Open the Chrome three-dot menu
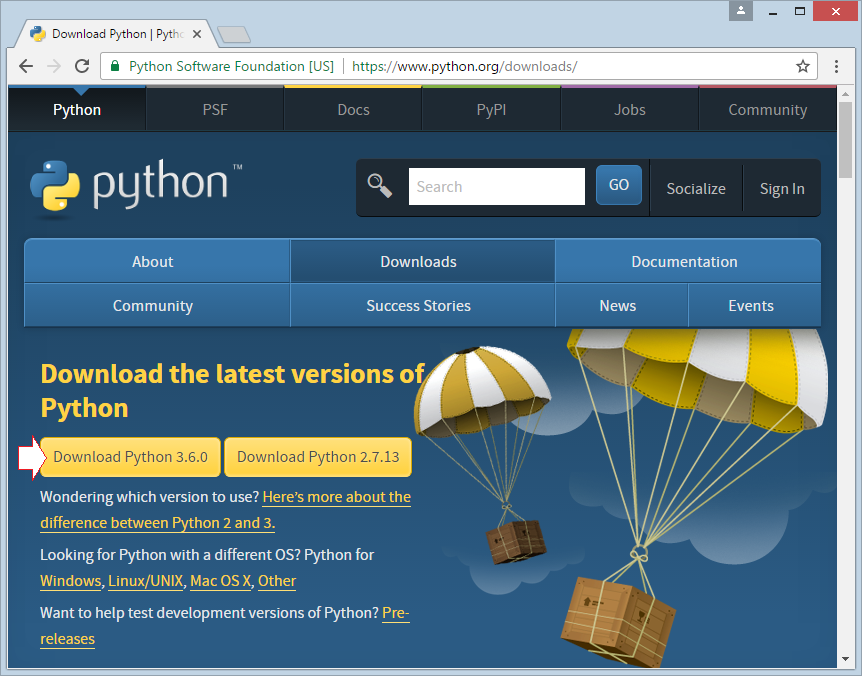The height and width of the screenshot is (676, 862). click(836, 67)
